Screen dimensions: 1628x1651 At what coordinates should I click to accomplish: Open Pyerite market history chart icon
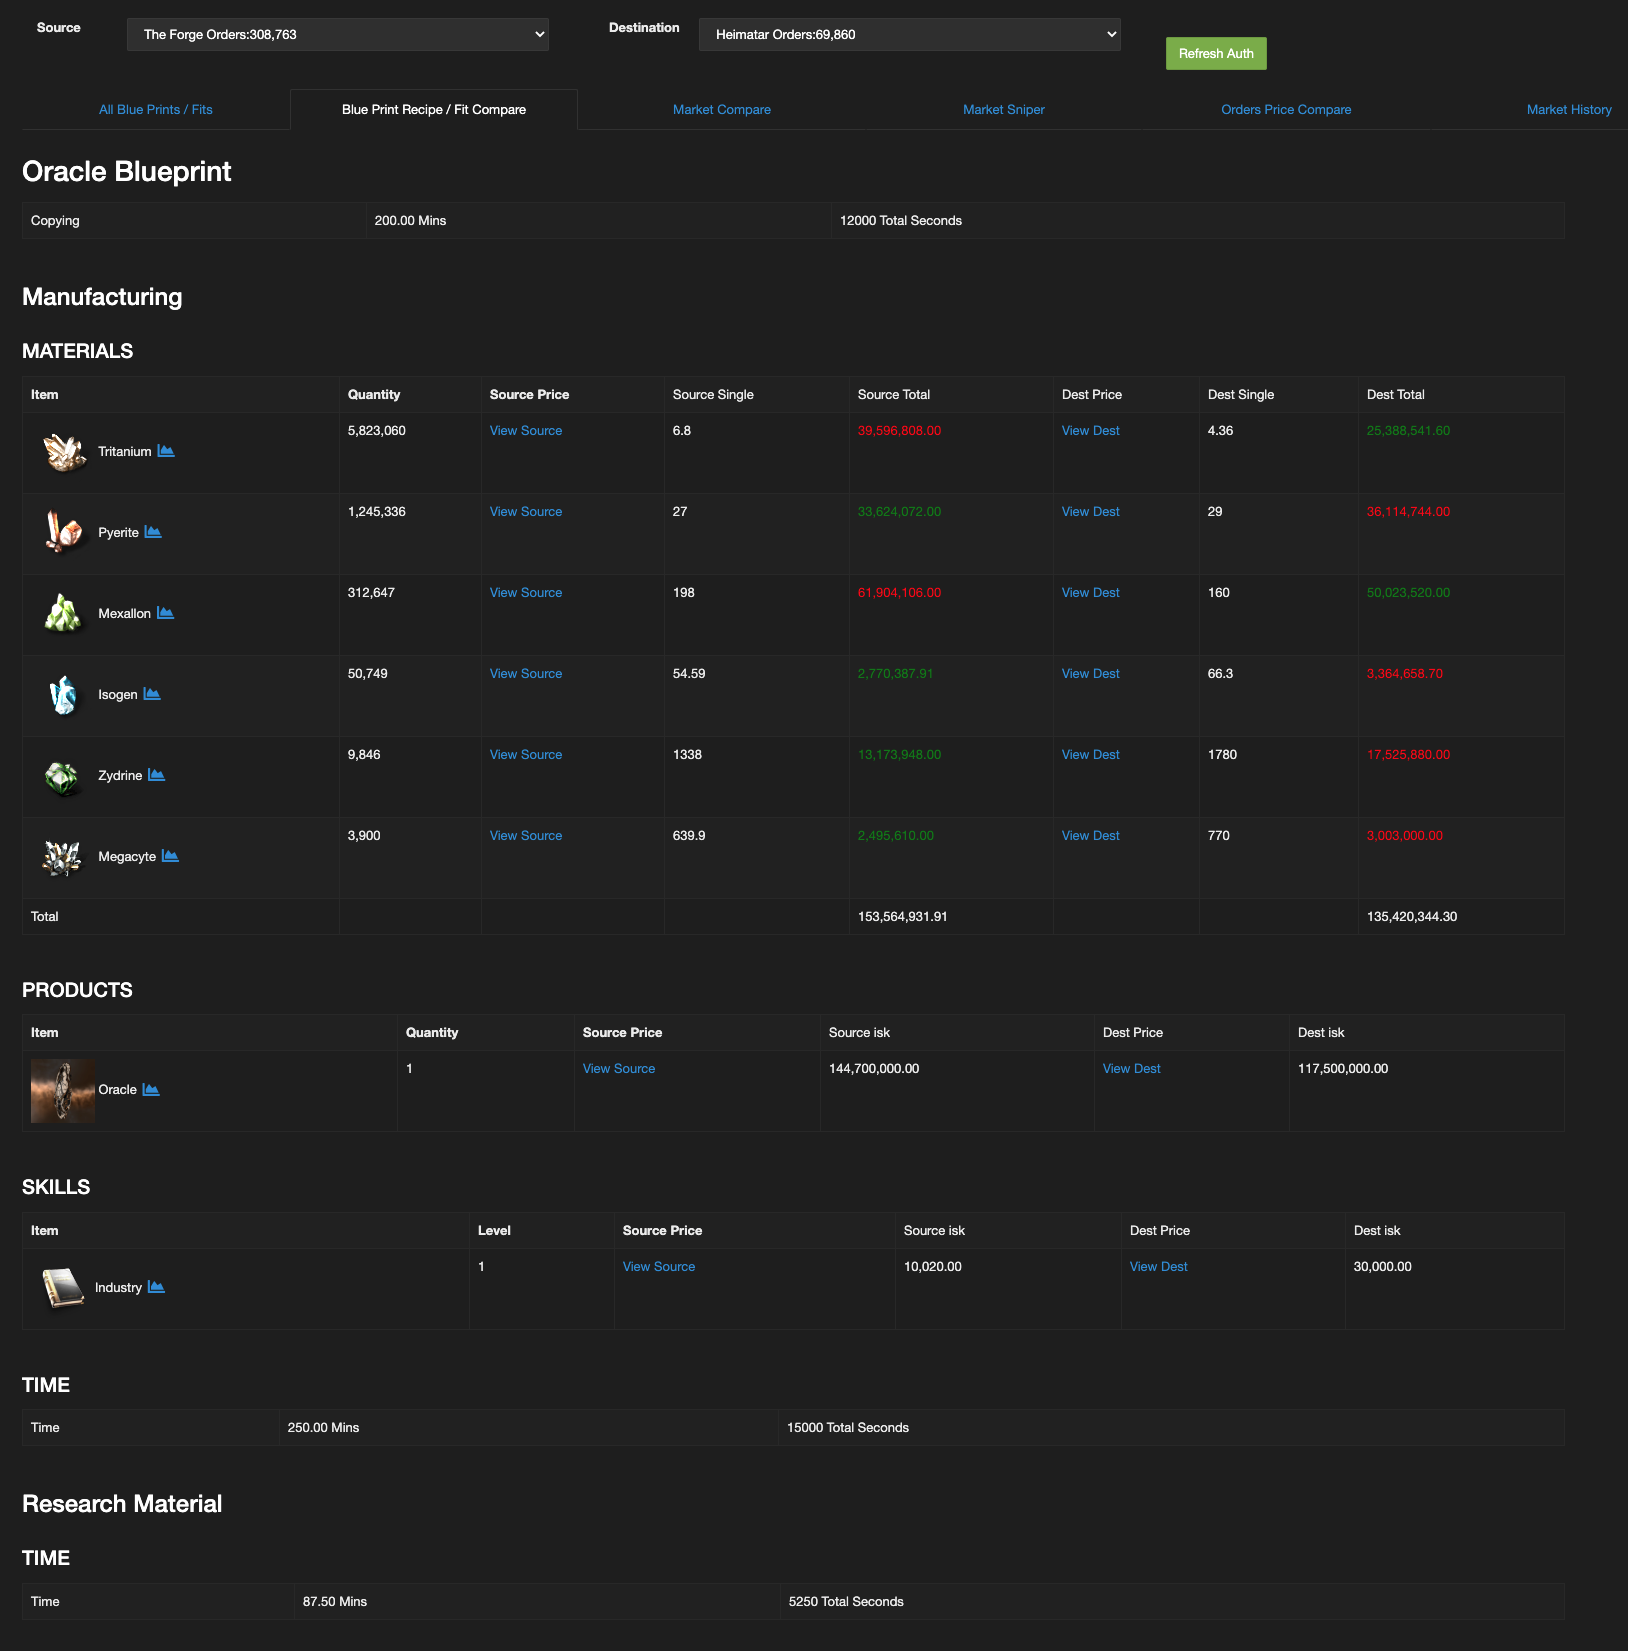tap(153, 532)
